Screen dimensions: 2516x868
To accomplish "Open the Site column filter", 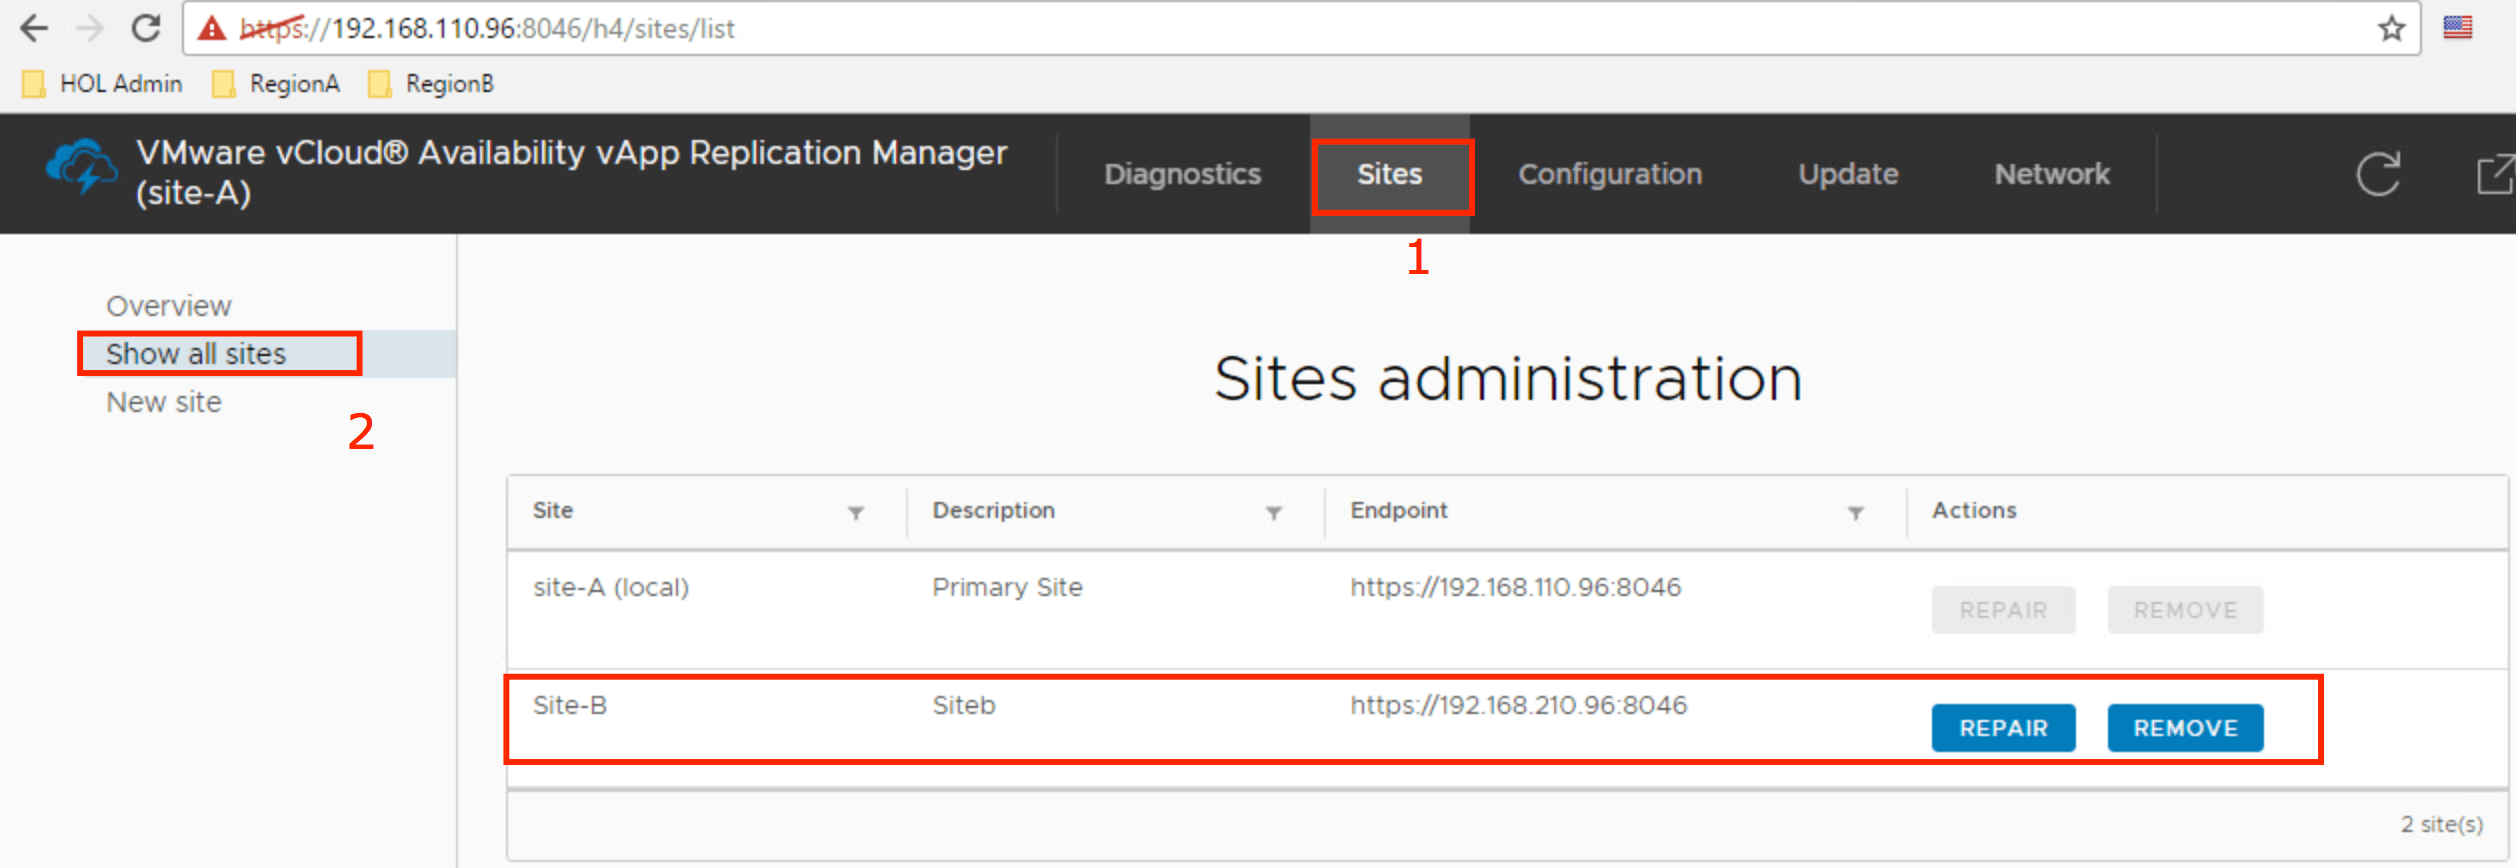I will pos(856,513).
